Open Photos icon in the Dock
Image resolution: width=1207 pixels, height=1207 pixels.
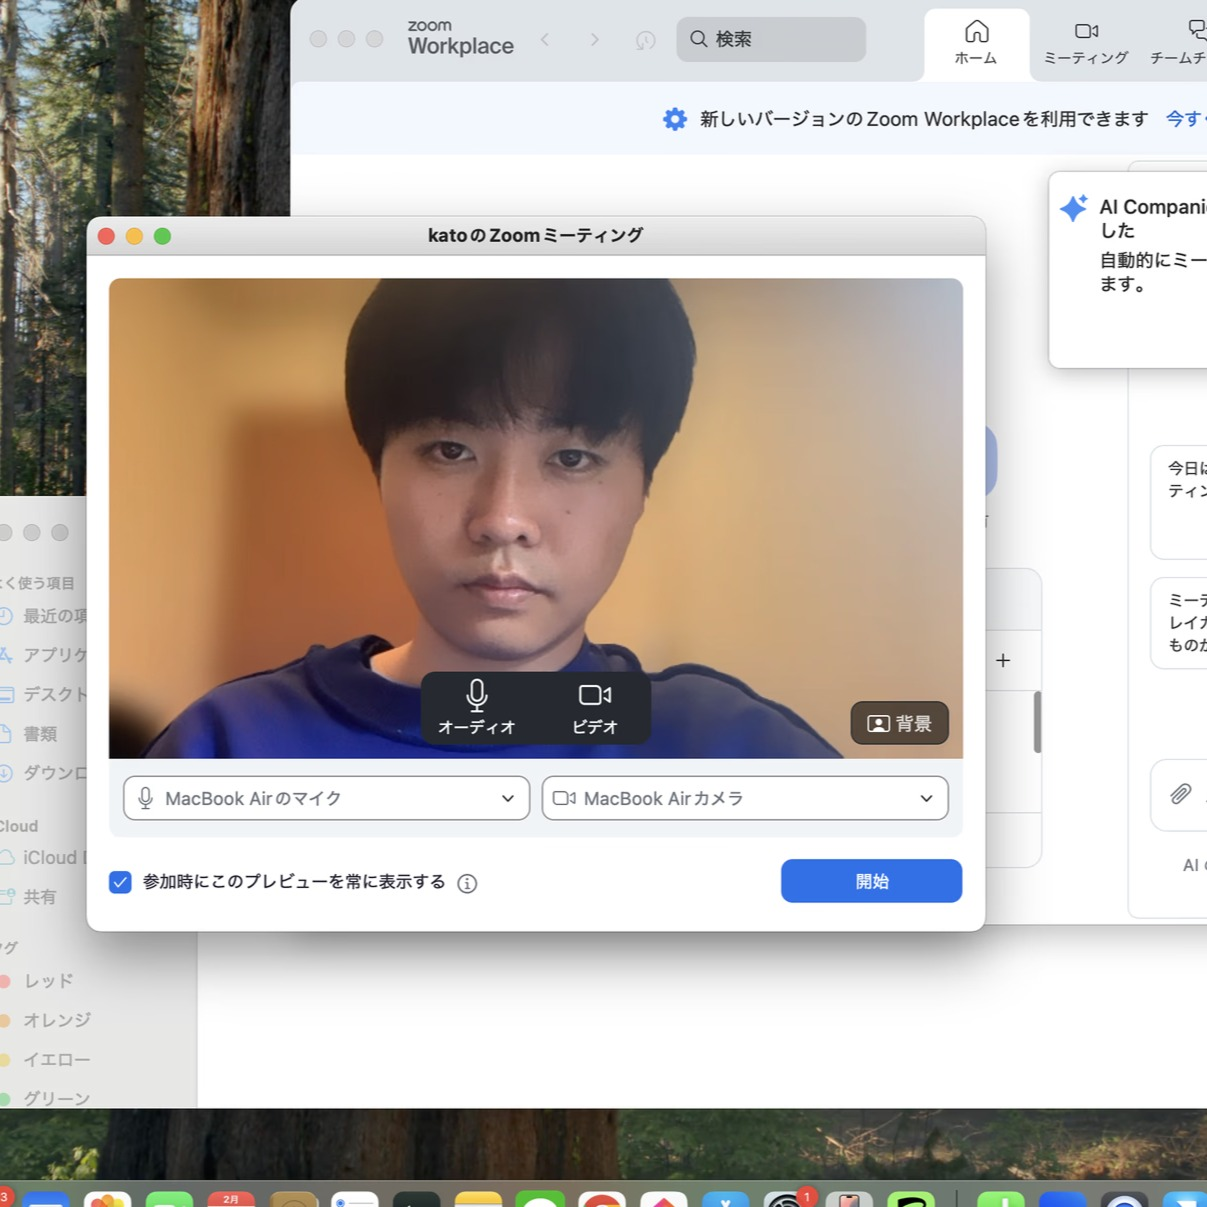[x=108, y=1199]
